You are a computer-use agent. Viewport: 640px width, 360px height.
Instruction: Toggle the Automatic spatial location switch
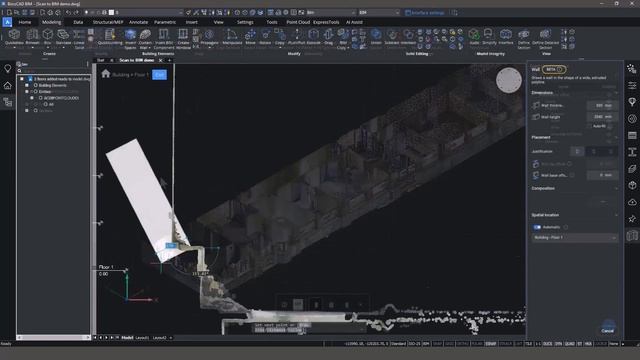tap(537, 227)
